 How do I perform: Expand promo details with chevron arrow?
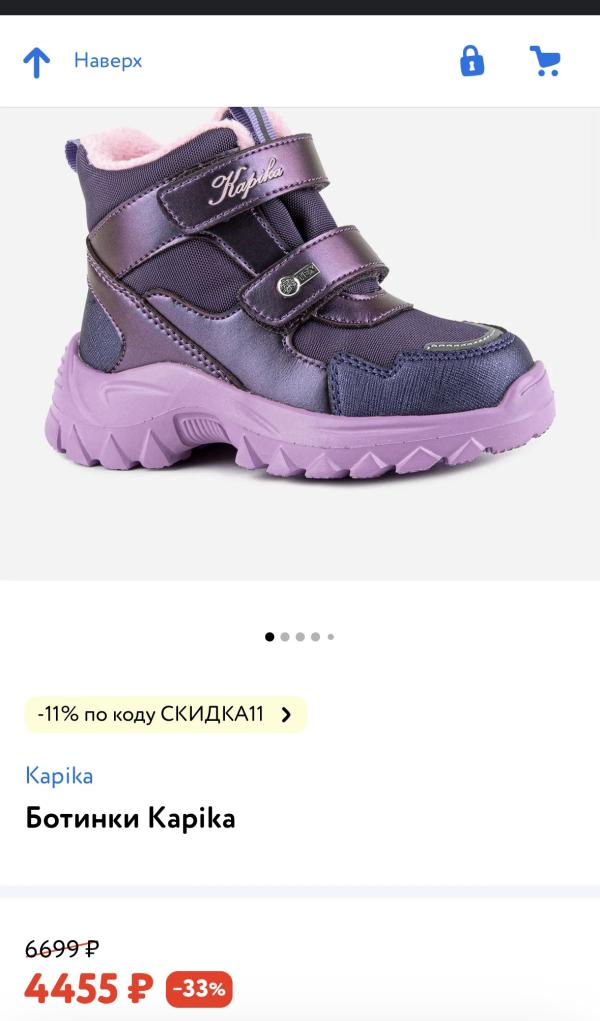click(x=286, y=715)
